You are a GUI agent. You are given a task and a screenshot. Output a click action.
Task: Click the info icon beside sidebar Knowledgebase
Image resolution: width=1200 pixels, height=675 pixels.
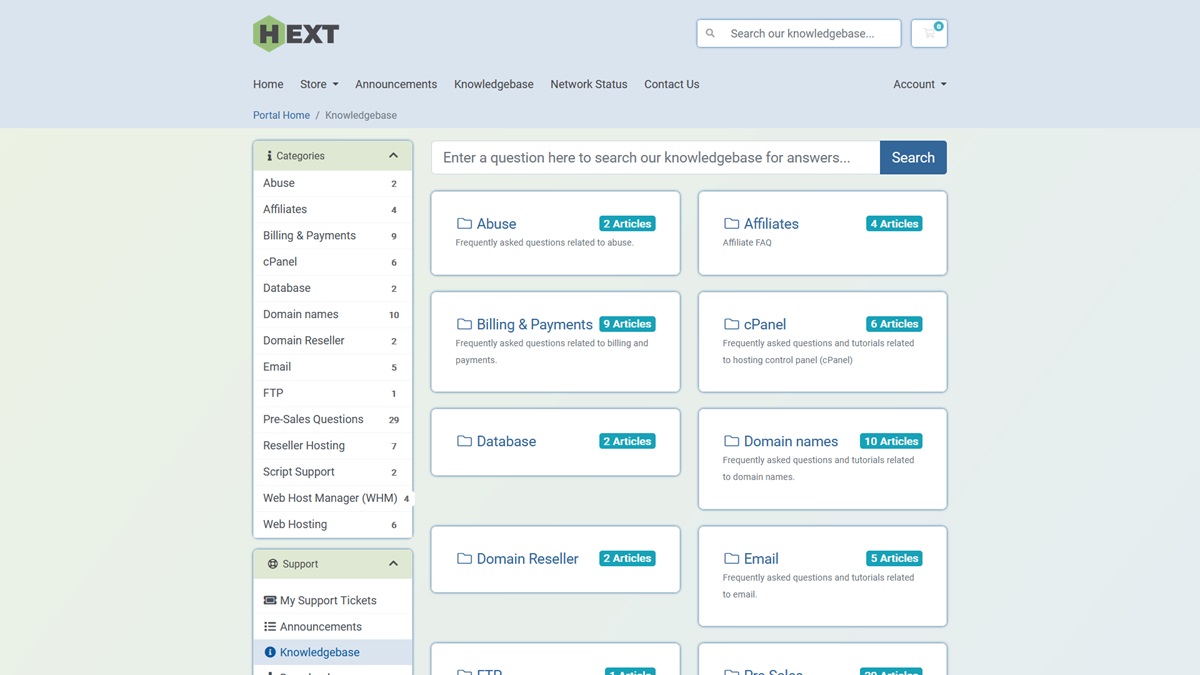coord(270,652)
